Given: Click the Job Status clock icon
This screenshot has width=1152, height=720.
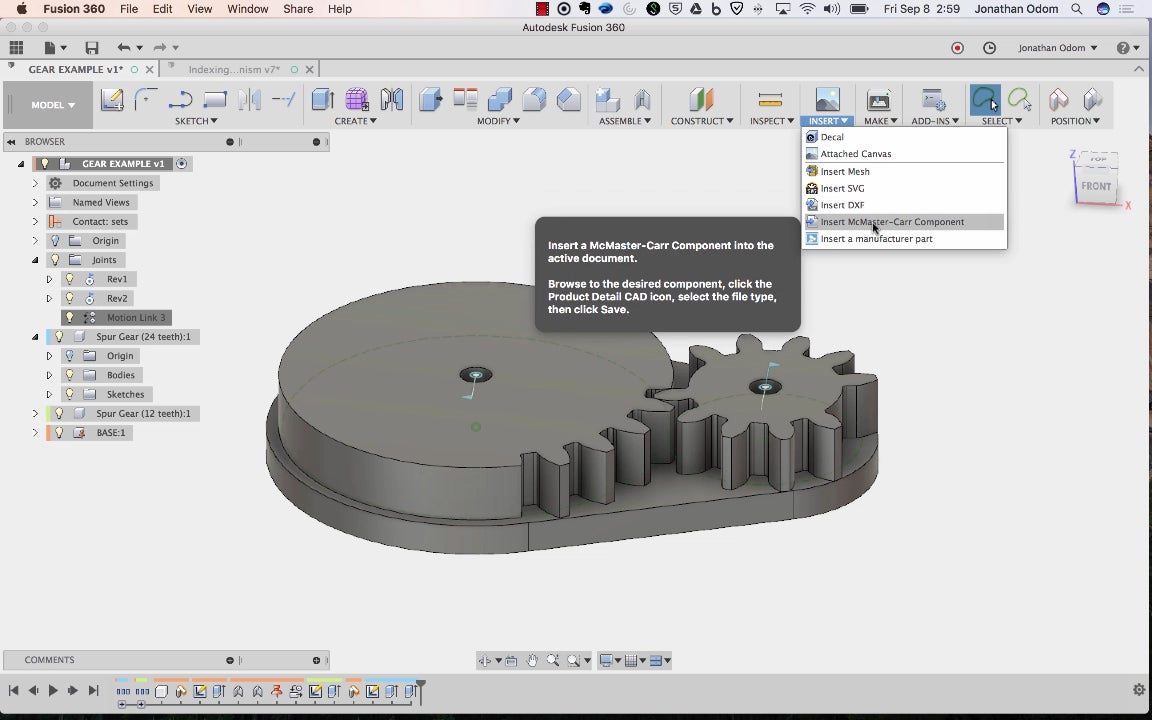Looking at the screenshot, I should (x=989, y=48).
